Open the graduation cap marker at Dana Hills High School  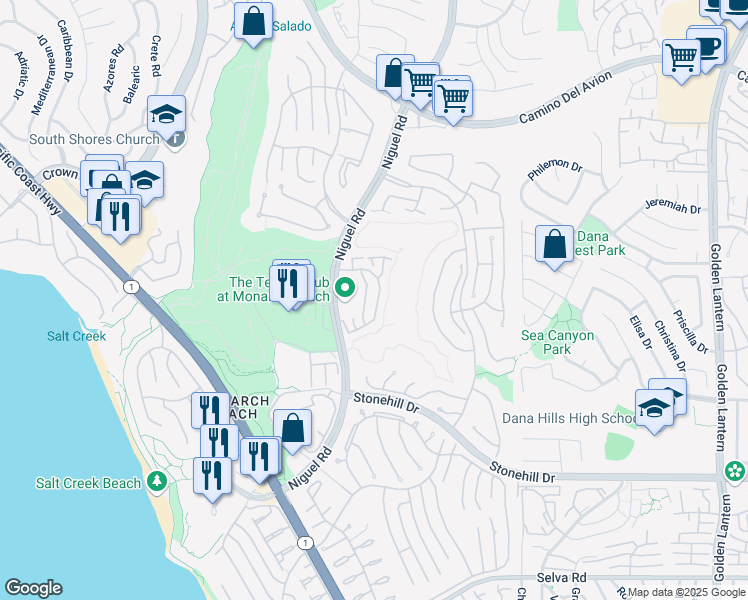coord(654,410)
